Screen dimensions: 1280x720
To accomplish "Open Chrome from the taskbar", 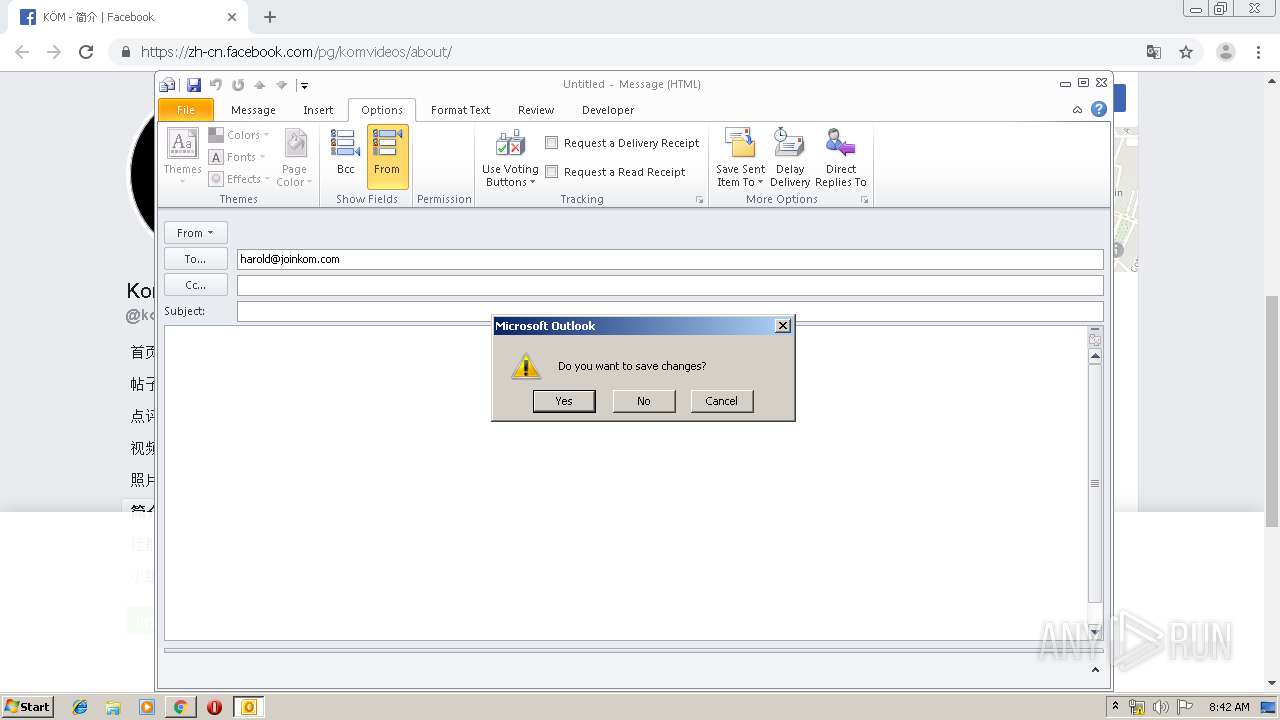I will pyautogui.click(x=180, y=707).
